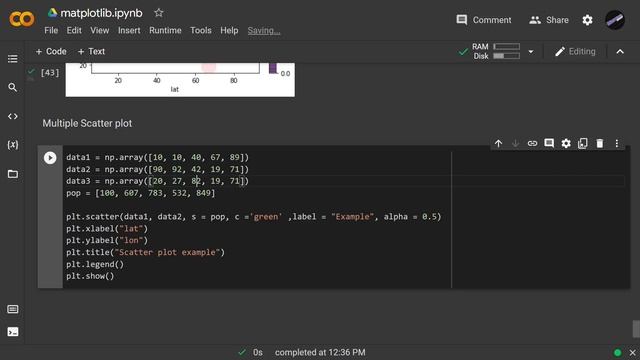The height and width of the screenshot is (360, 640).
Task: Delete the current cell
Action: [600, 143]
